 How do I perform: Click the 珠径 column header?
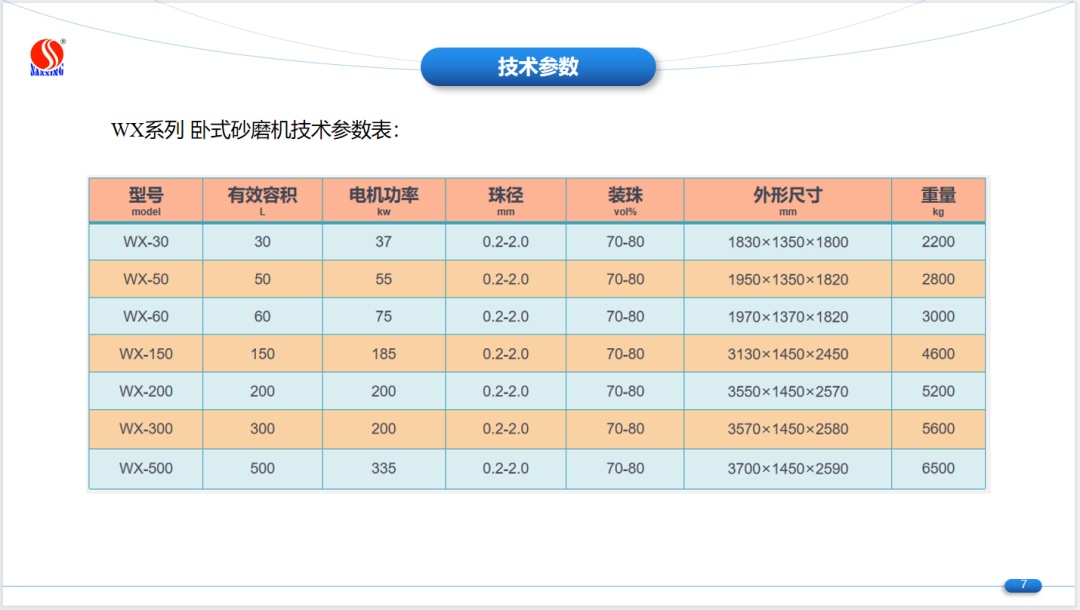point(505,200)
